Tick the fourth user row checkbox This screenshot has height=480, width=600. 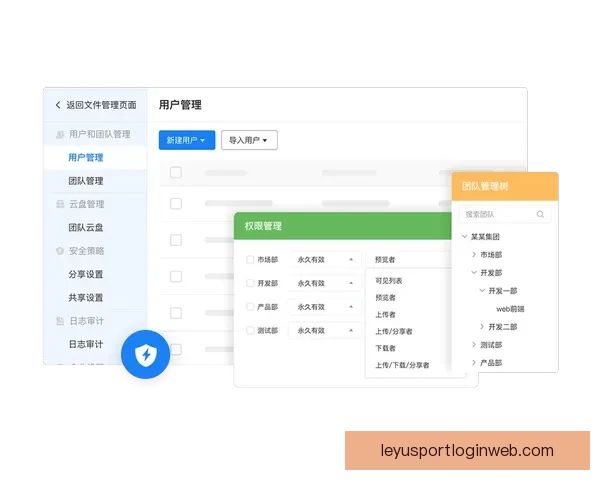point(176,313)
